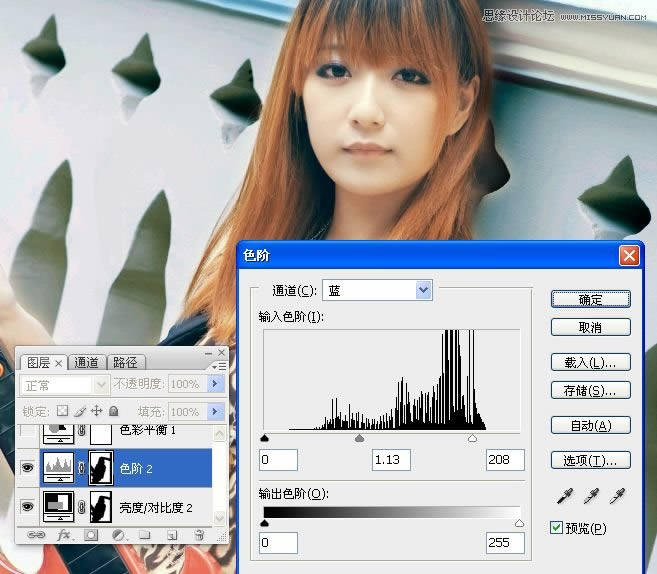Hide the 色阶 2 layer
657x574 pixels.
pos(26,468)
